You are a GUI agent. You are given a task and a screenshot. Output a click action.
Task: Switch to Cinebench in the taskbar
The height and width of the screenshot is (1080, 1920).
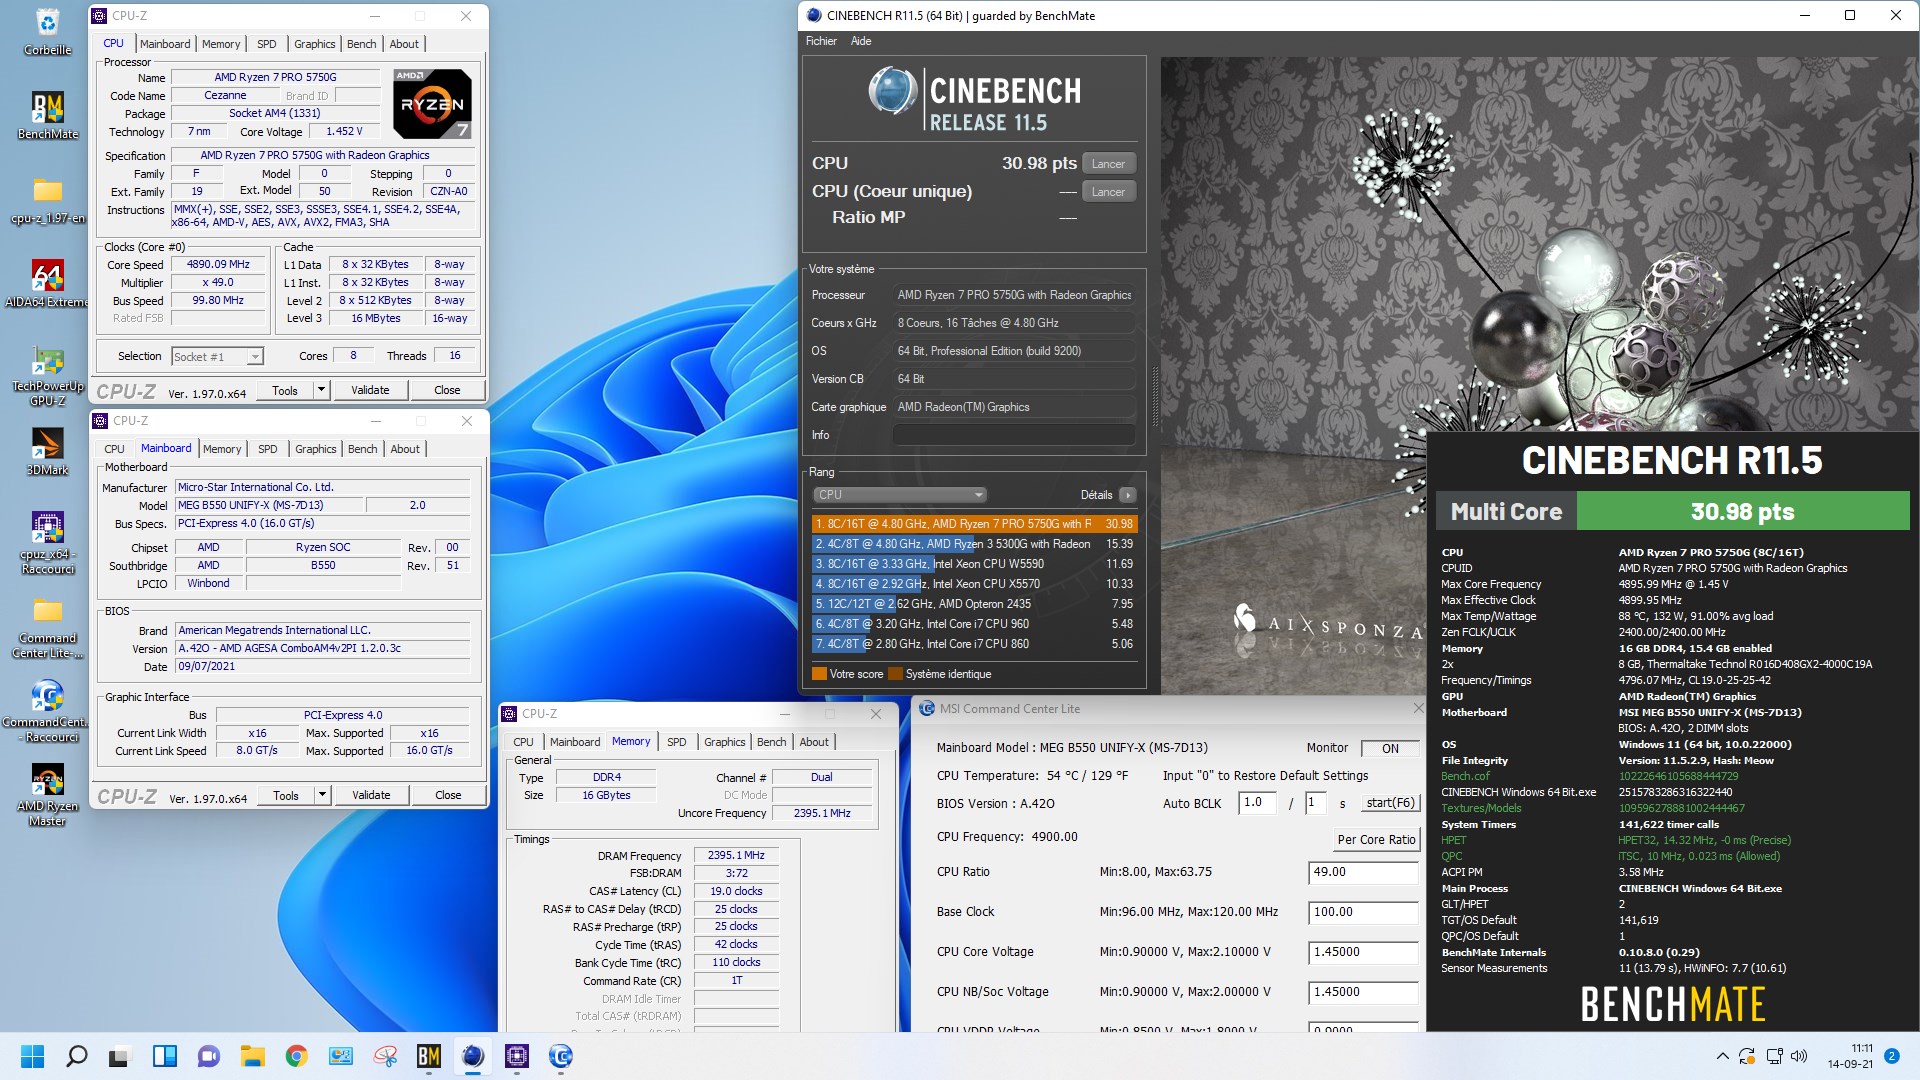(473, 1056)
